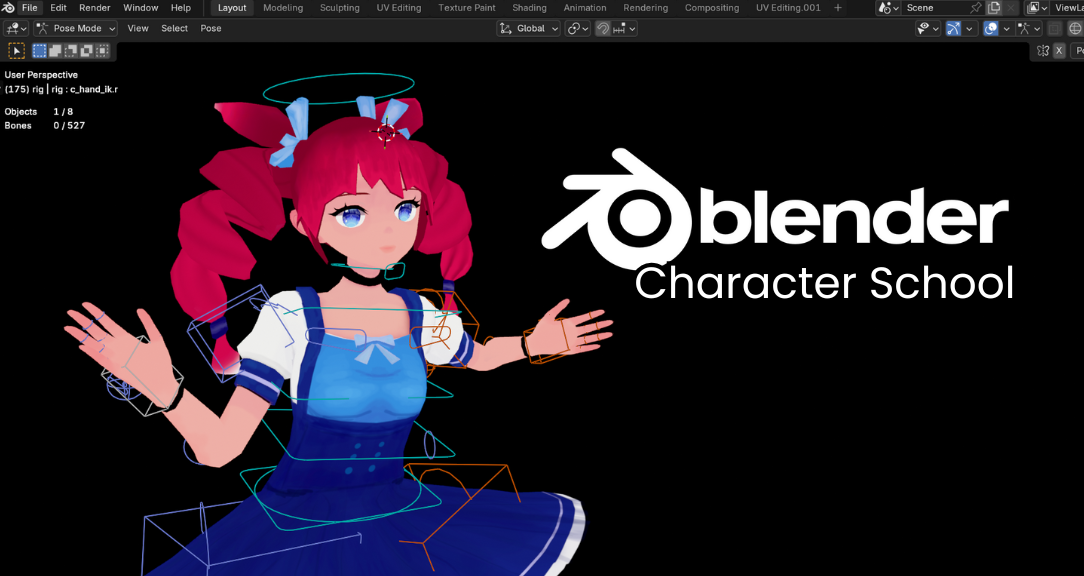Select the wireframe shading sphere icon
This screenshot has height=576, width=1084.
(1075, 29)
